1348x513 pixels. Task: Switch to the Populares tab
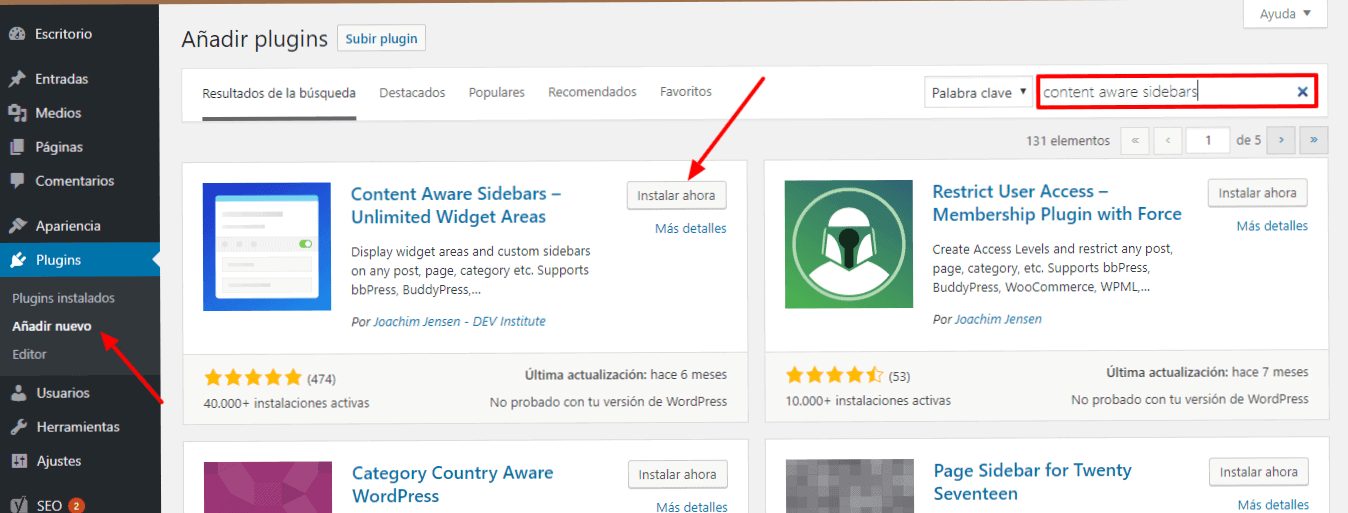tap(497, 92)
